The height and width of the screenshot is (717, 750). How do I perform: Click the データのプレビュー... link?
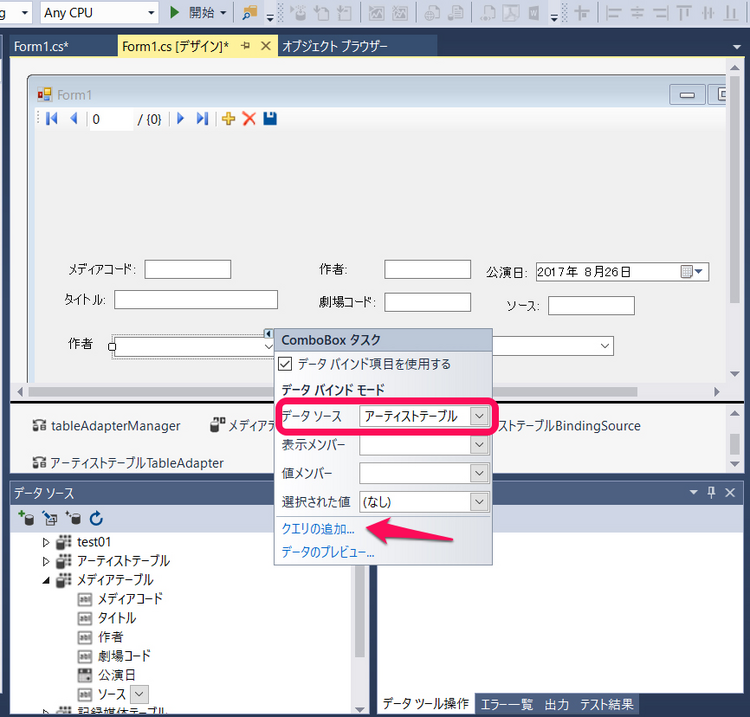[x=327, y=551]
